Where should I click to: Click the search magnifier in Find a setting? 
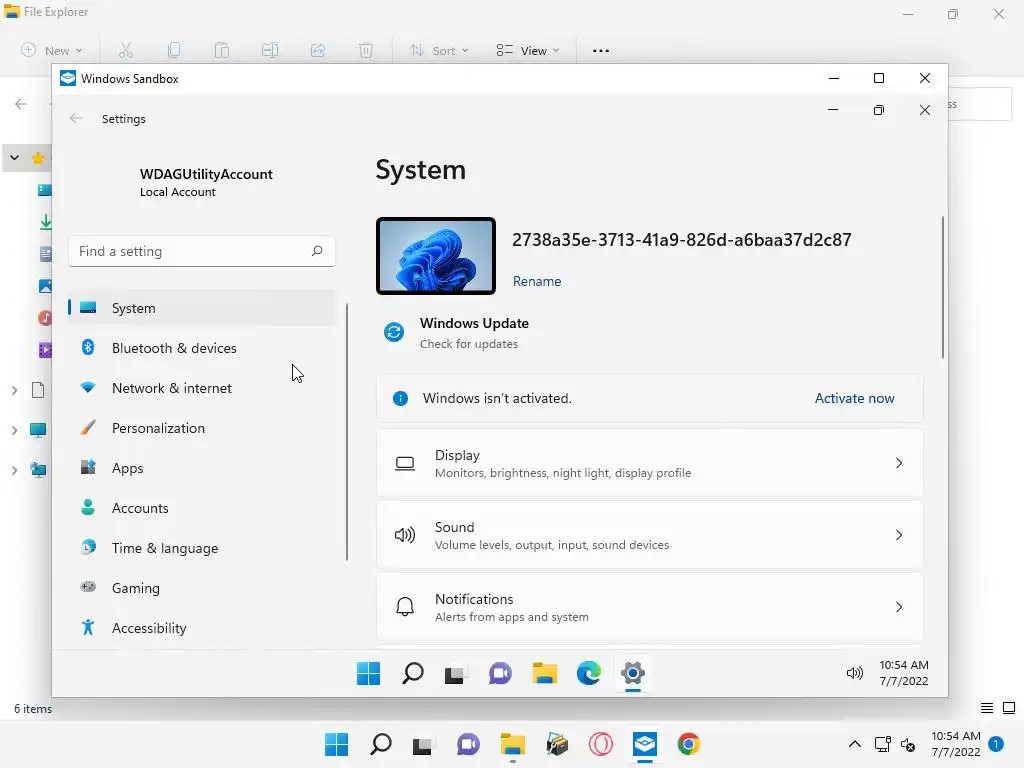point(317,251)
